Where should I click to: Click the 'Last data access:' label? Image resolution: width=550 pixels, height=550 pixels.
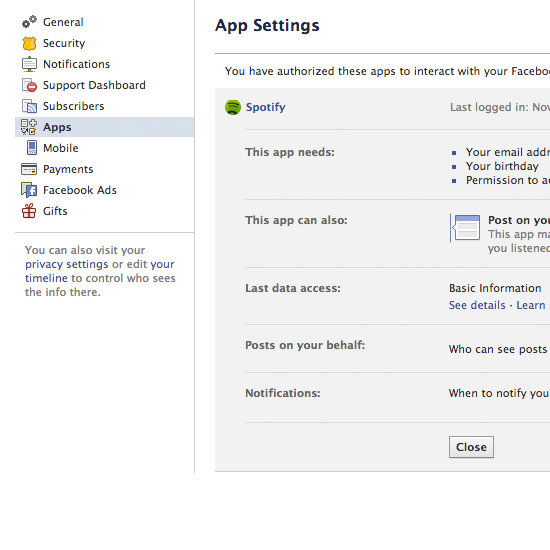[x=293, y=288]
